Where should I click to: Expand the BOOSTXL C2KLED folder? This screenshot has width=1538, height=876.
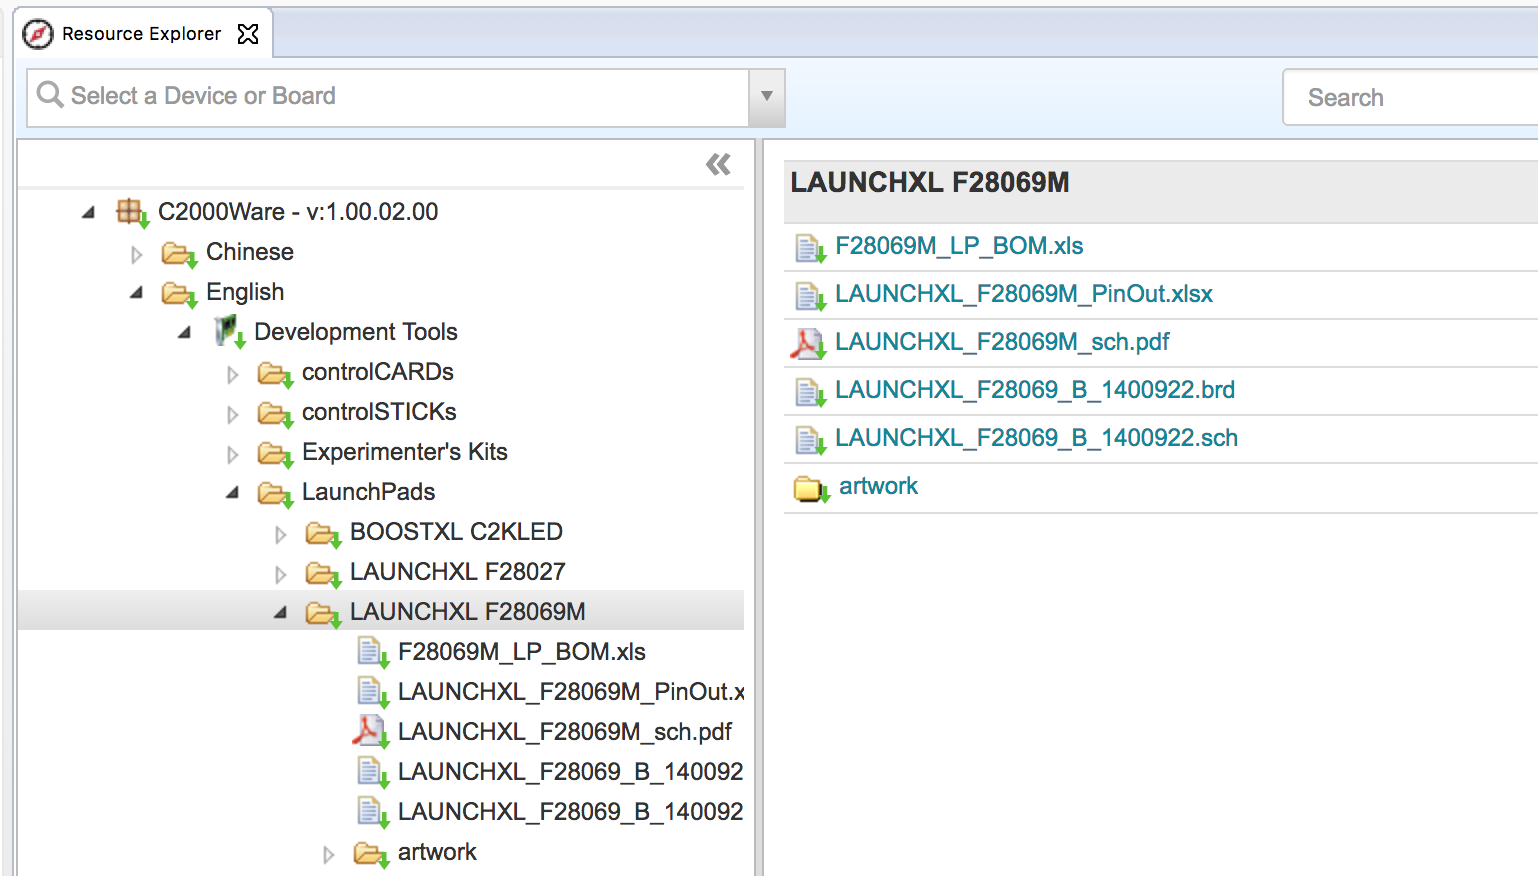click(x=281, y=534)
